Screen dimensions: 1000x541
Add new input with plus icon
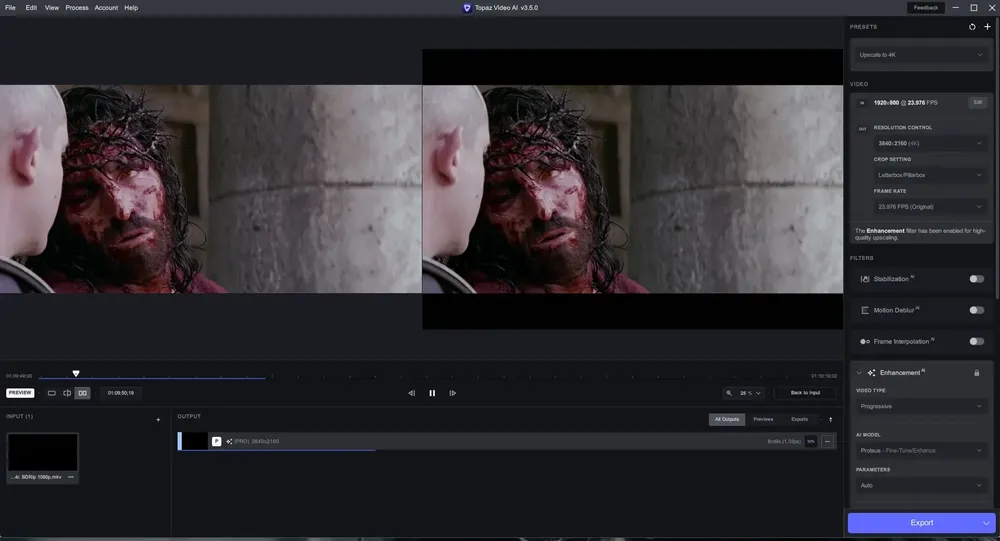tap(158, 419)
